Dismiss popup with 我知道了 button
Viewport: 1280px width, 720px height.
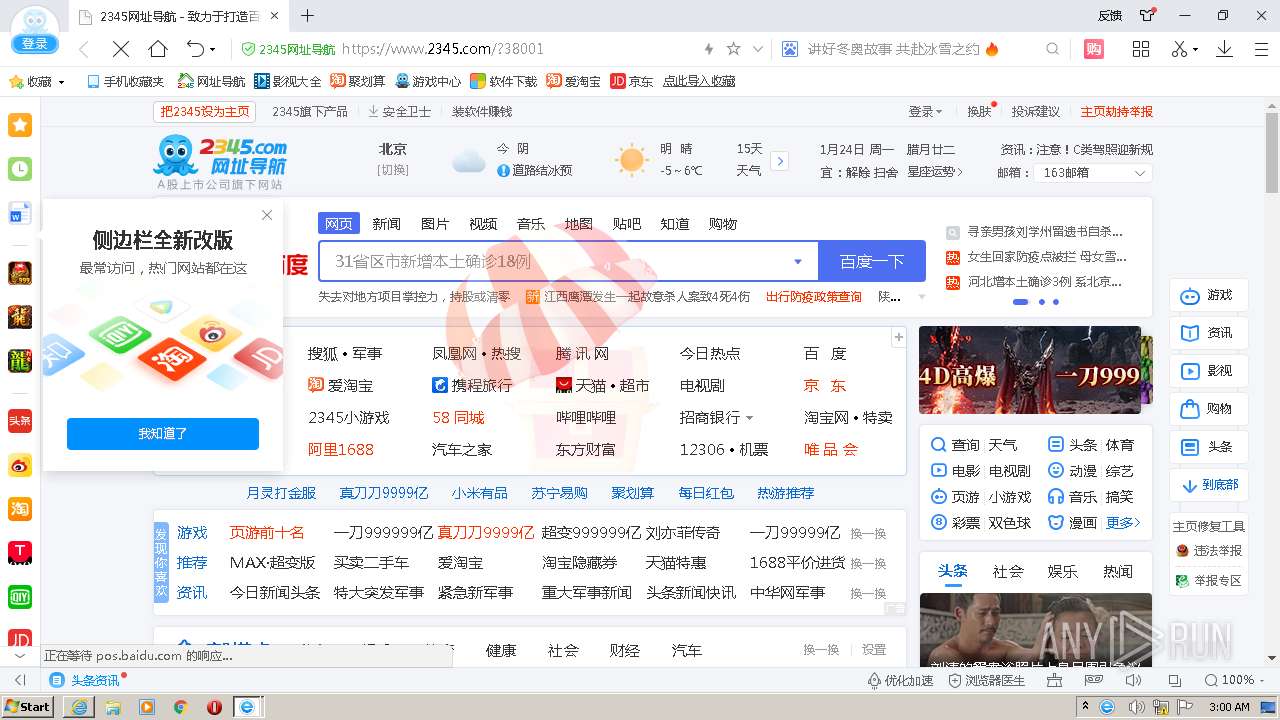163,434
